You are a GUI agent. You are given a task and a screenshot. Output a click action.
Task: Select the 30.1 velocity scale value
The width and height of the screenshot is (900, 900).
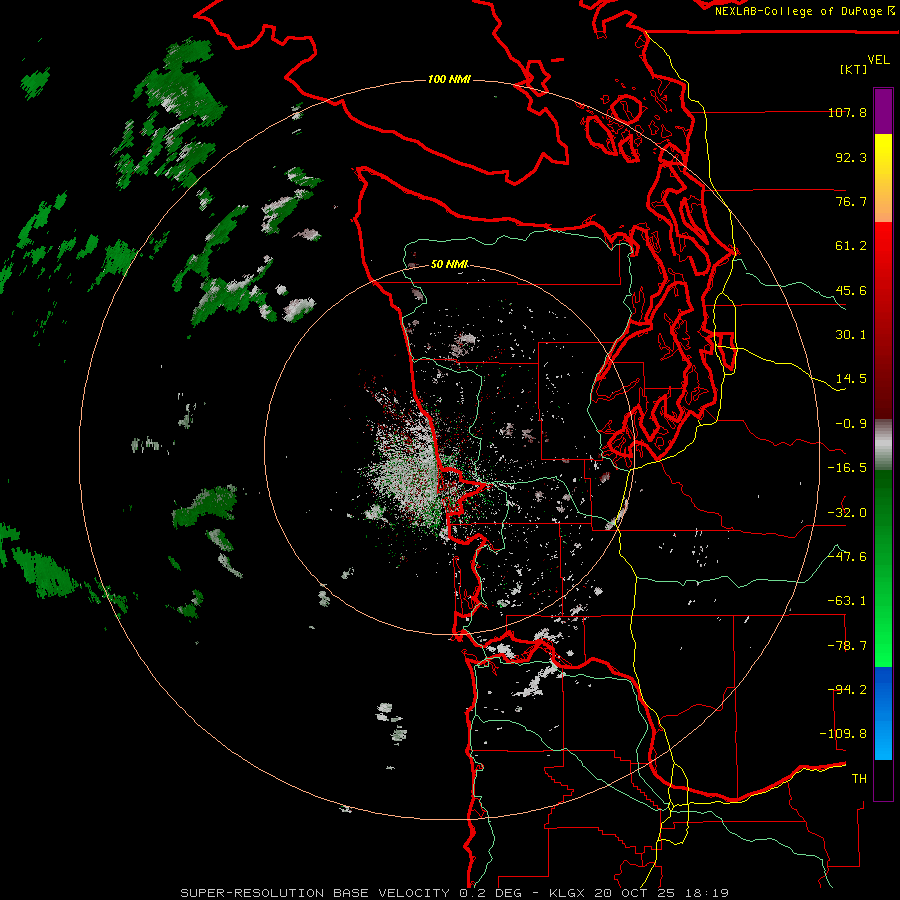tap(851, 335)
